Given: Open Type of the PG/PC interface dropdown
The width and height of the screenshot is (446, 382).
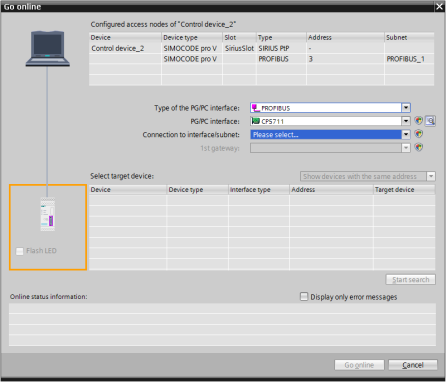Looking at the screenshot, I should pyautogui.click(x=406, y=108).
